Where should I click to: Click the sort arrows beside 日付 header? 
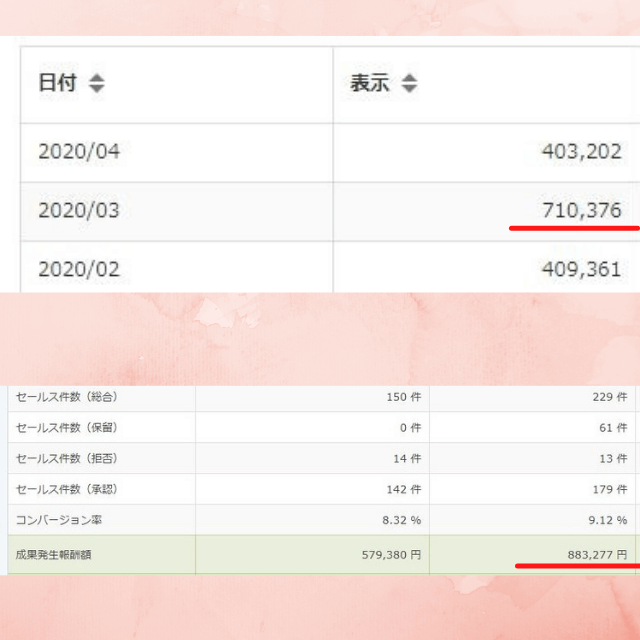click(96, 84)
